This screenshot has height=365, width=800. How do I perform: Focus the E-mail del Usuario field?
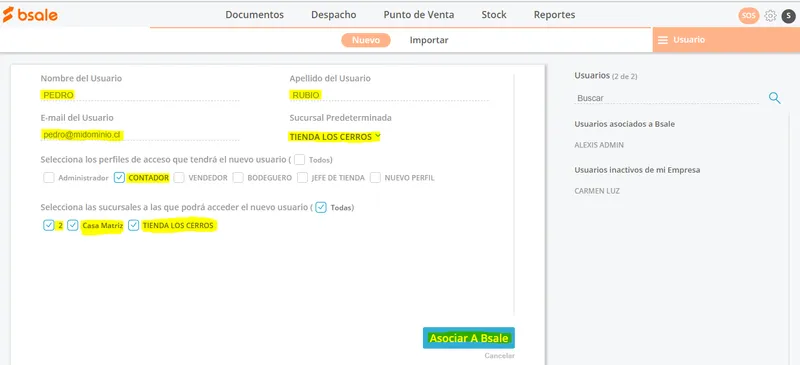140,134
